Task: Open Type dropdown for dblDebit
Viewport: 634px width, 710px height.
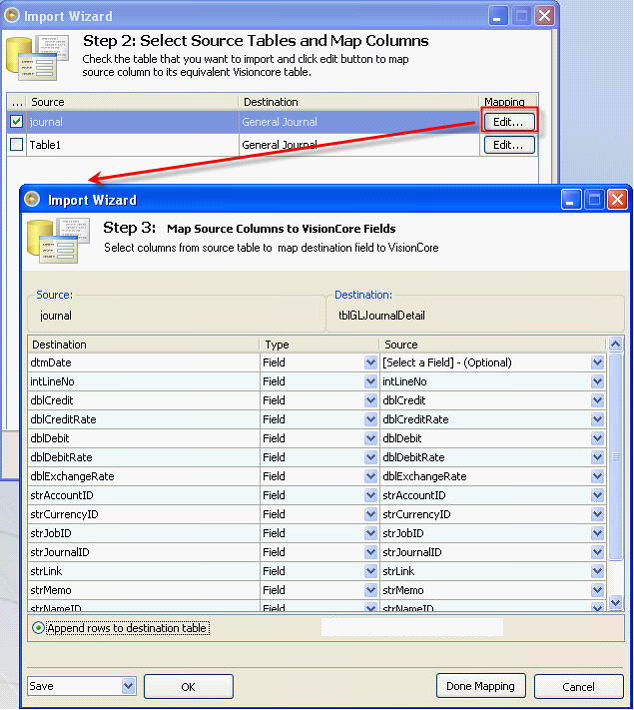Action: [x=370, y=439]
